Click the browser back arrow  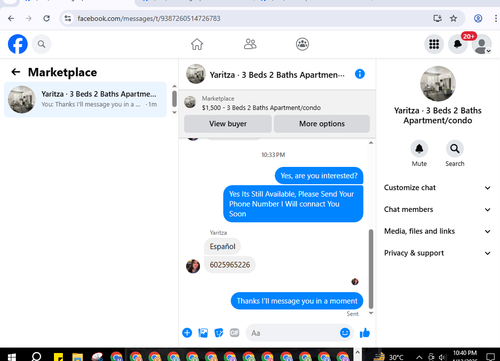coord(11,18)
